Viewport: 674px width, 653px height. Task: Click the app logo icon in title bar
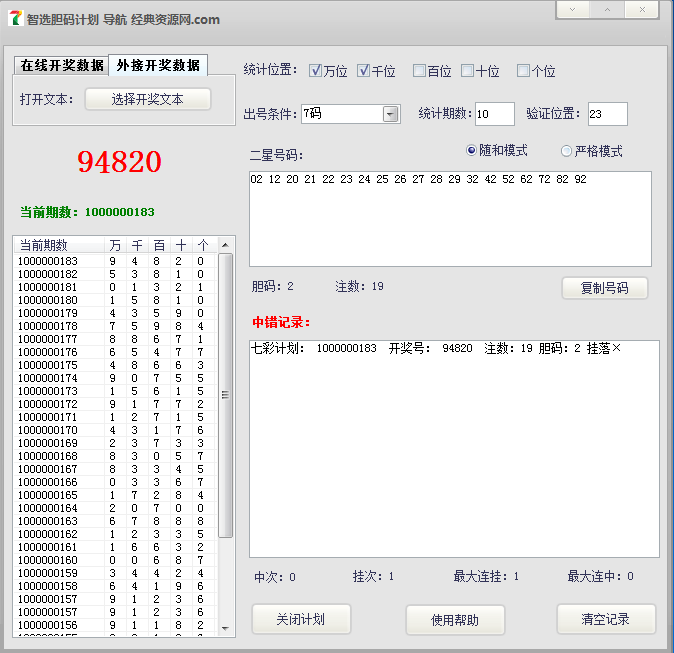point(16,18)
